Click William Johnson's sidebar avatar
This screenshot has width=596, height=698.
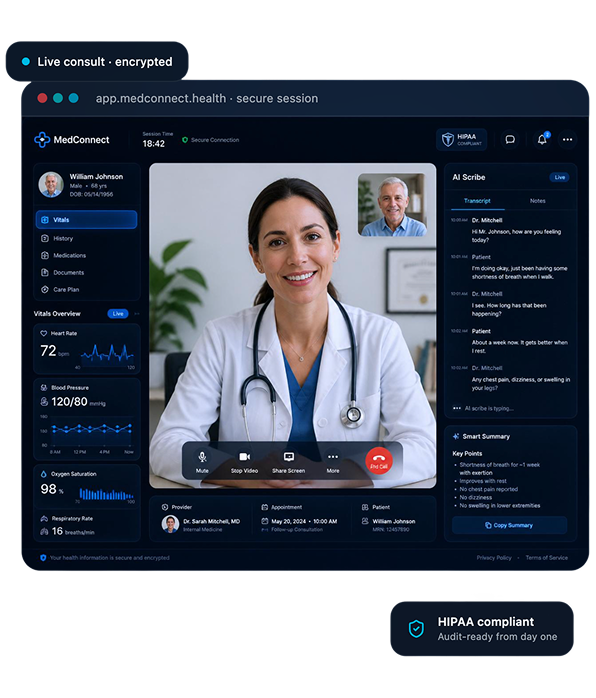point(51,185)
